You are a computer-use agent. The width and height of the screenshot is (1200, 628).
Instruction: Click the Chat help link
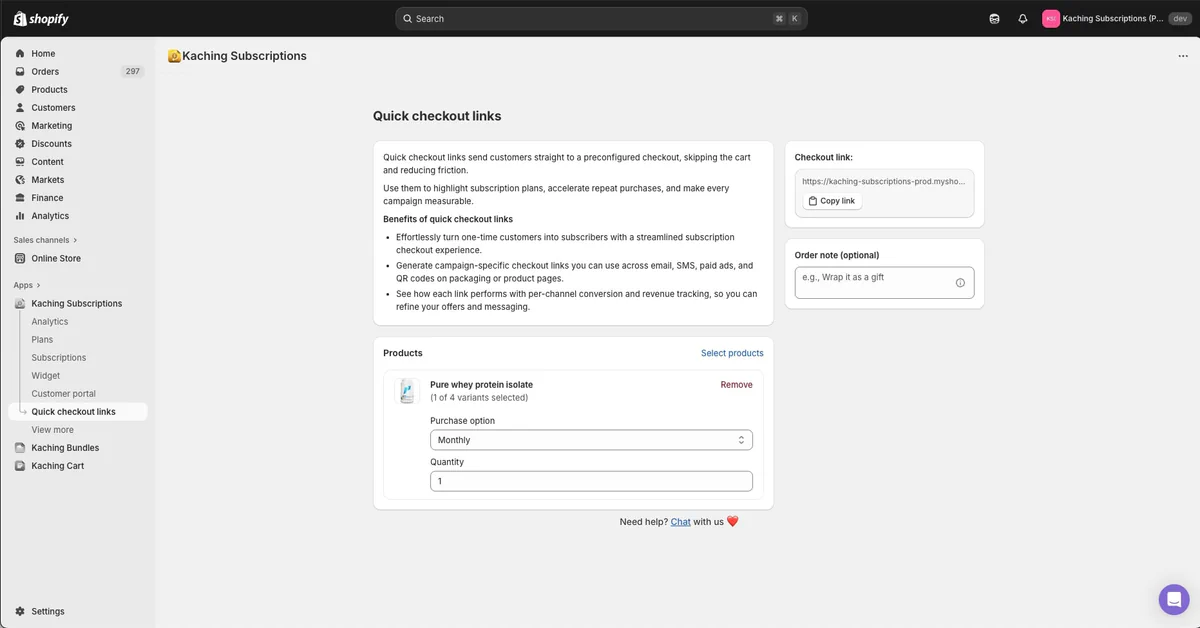point(681,522)
